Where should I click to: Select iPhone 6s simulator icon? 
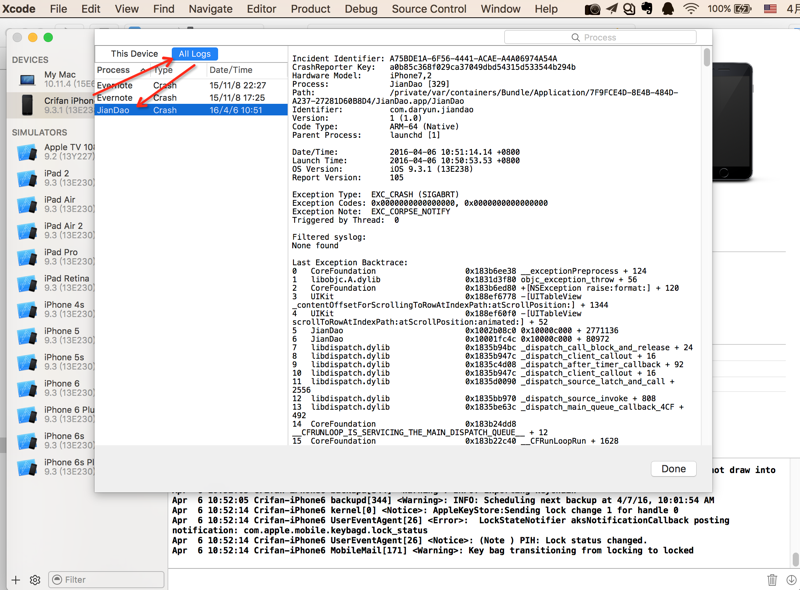coord(27,441)
